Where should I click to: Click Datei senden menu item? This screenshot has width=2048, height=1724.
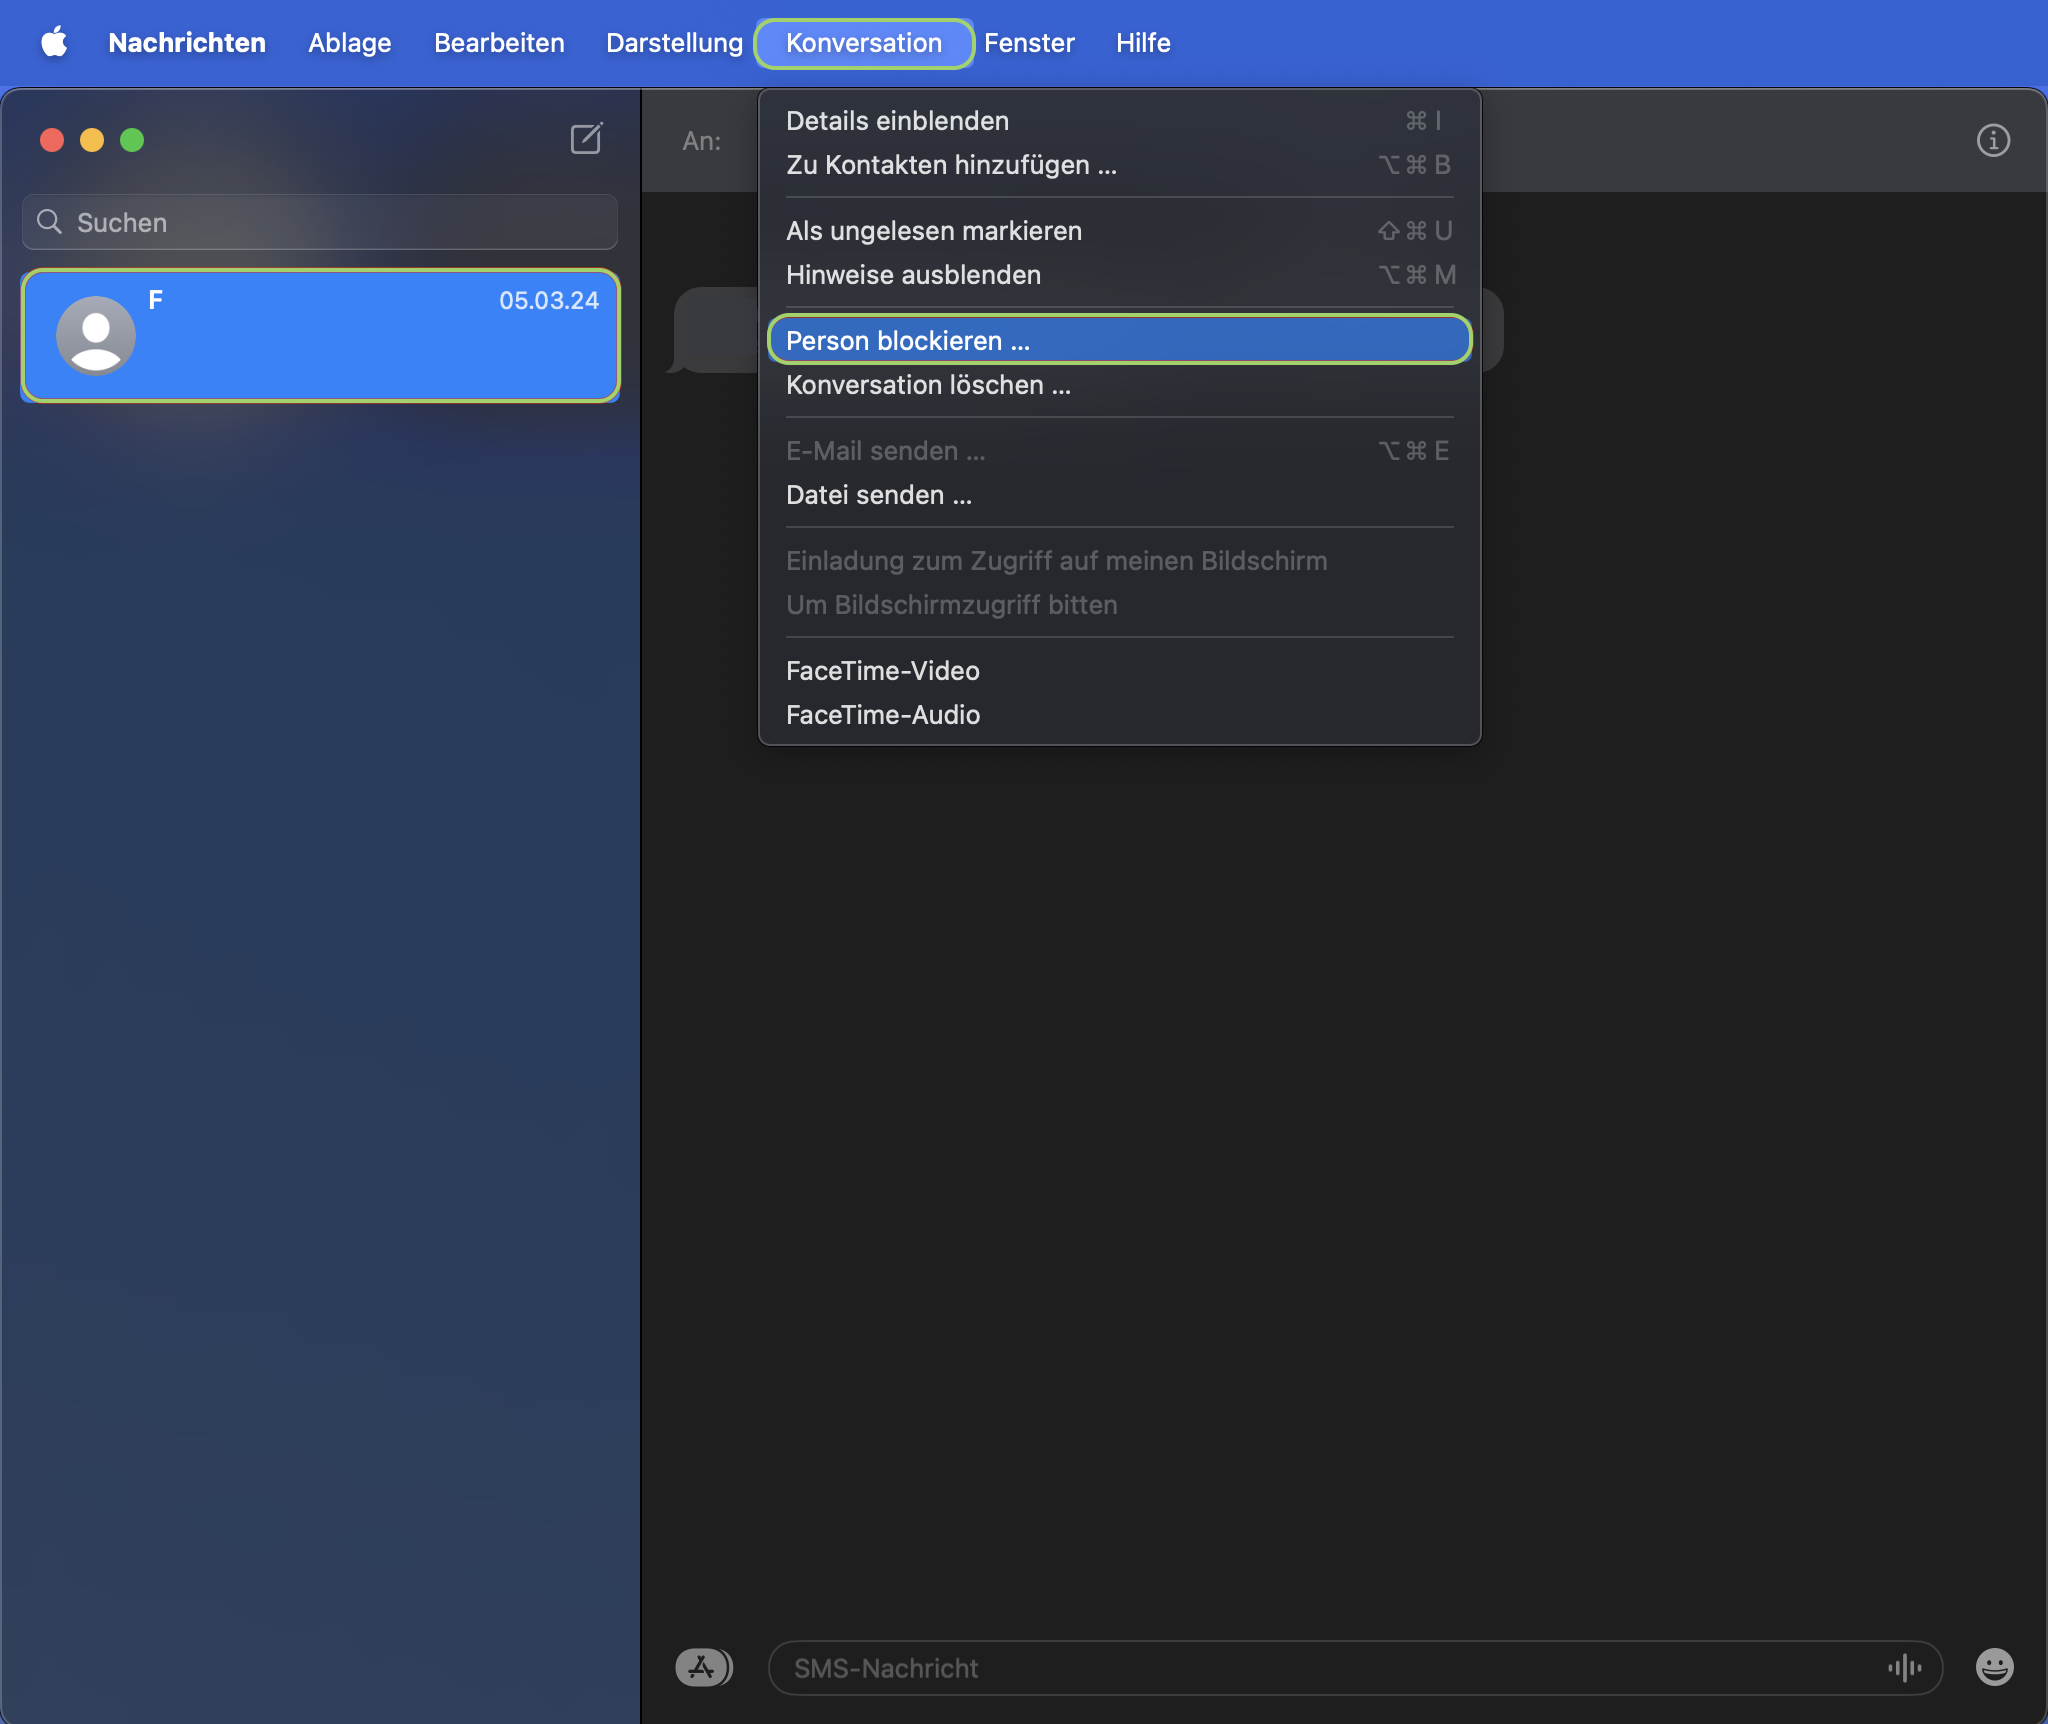tap(878, 495)
